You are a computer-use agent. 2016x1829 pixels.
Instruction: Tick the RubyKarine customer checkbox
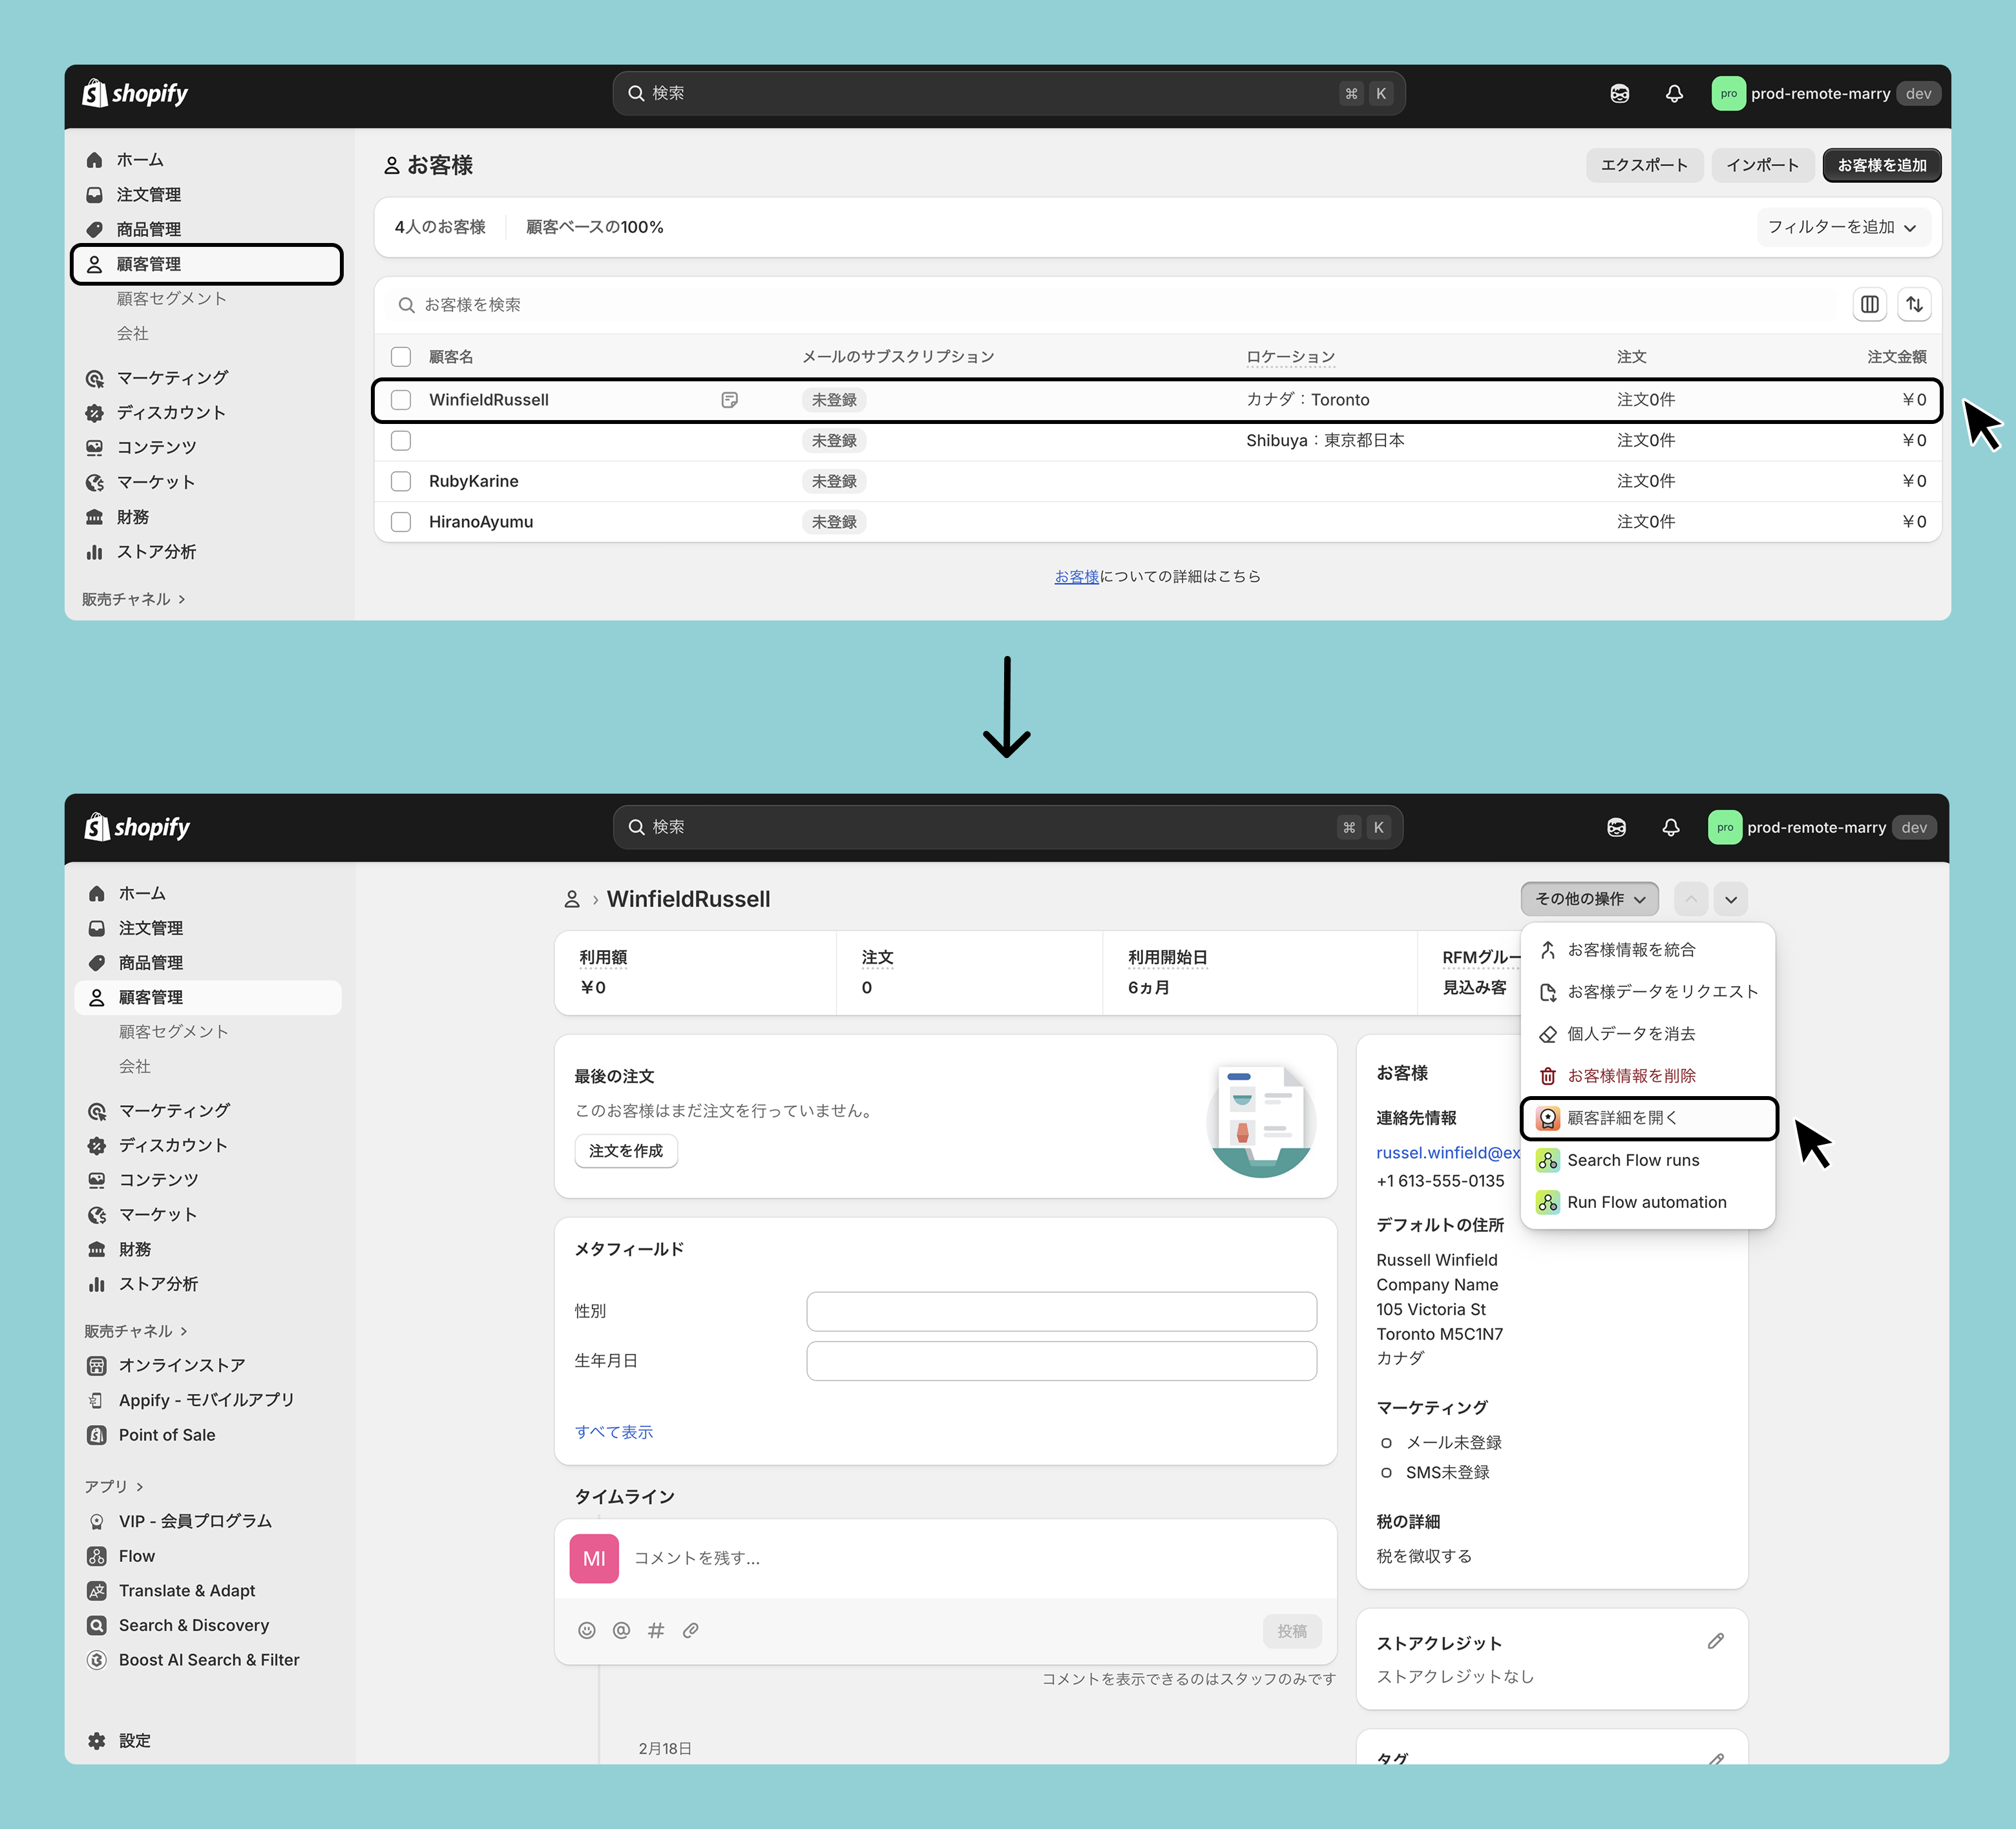(401, 481)
